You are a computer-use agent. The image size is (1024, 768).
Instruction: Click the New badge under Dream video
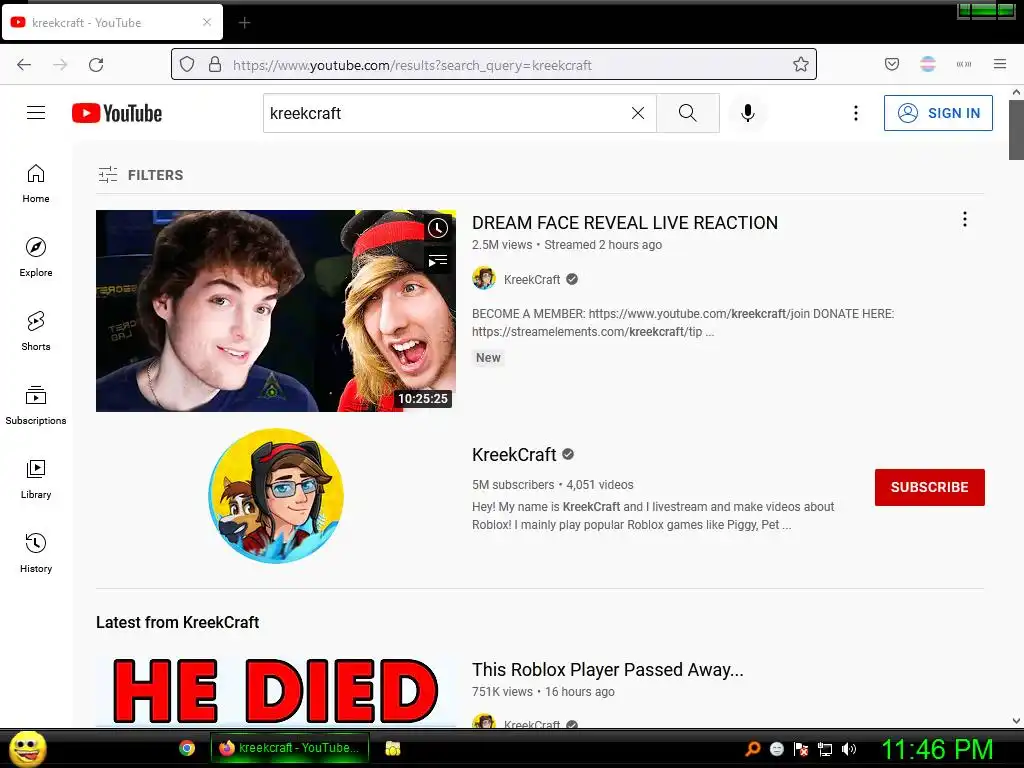click(488, 358)
